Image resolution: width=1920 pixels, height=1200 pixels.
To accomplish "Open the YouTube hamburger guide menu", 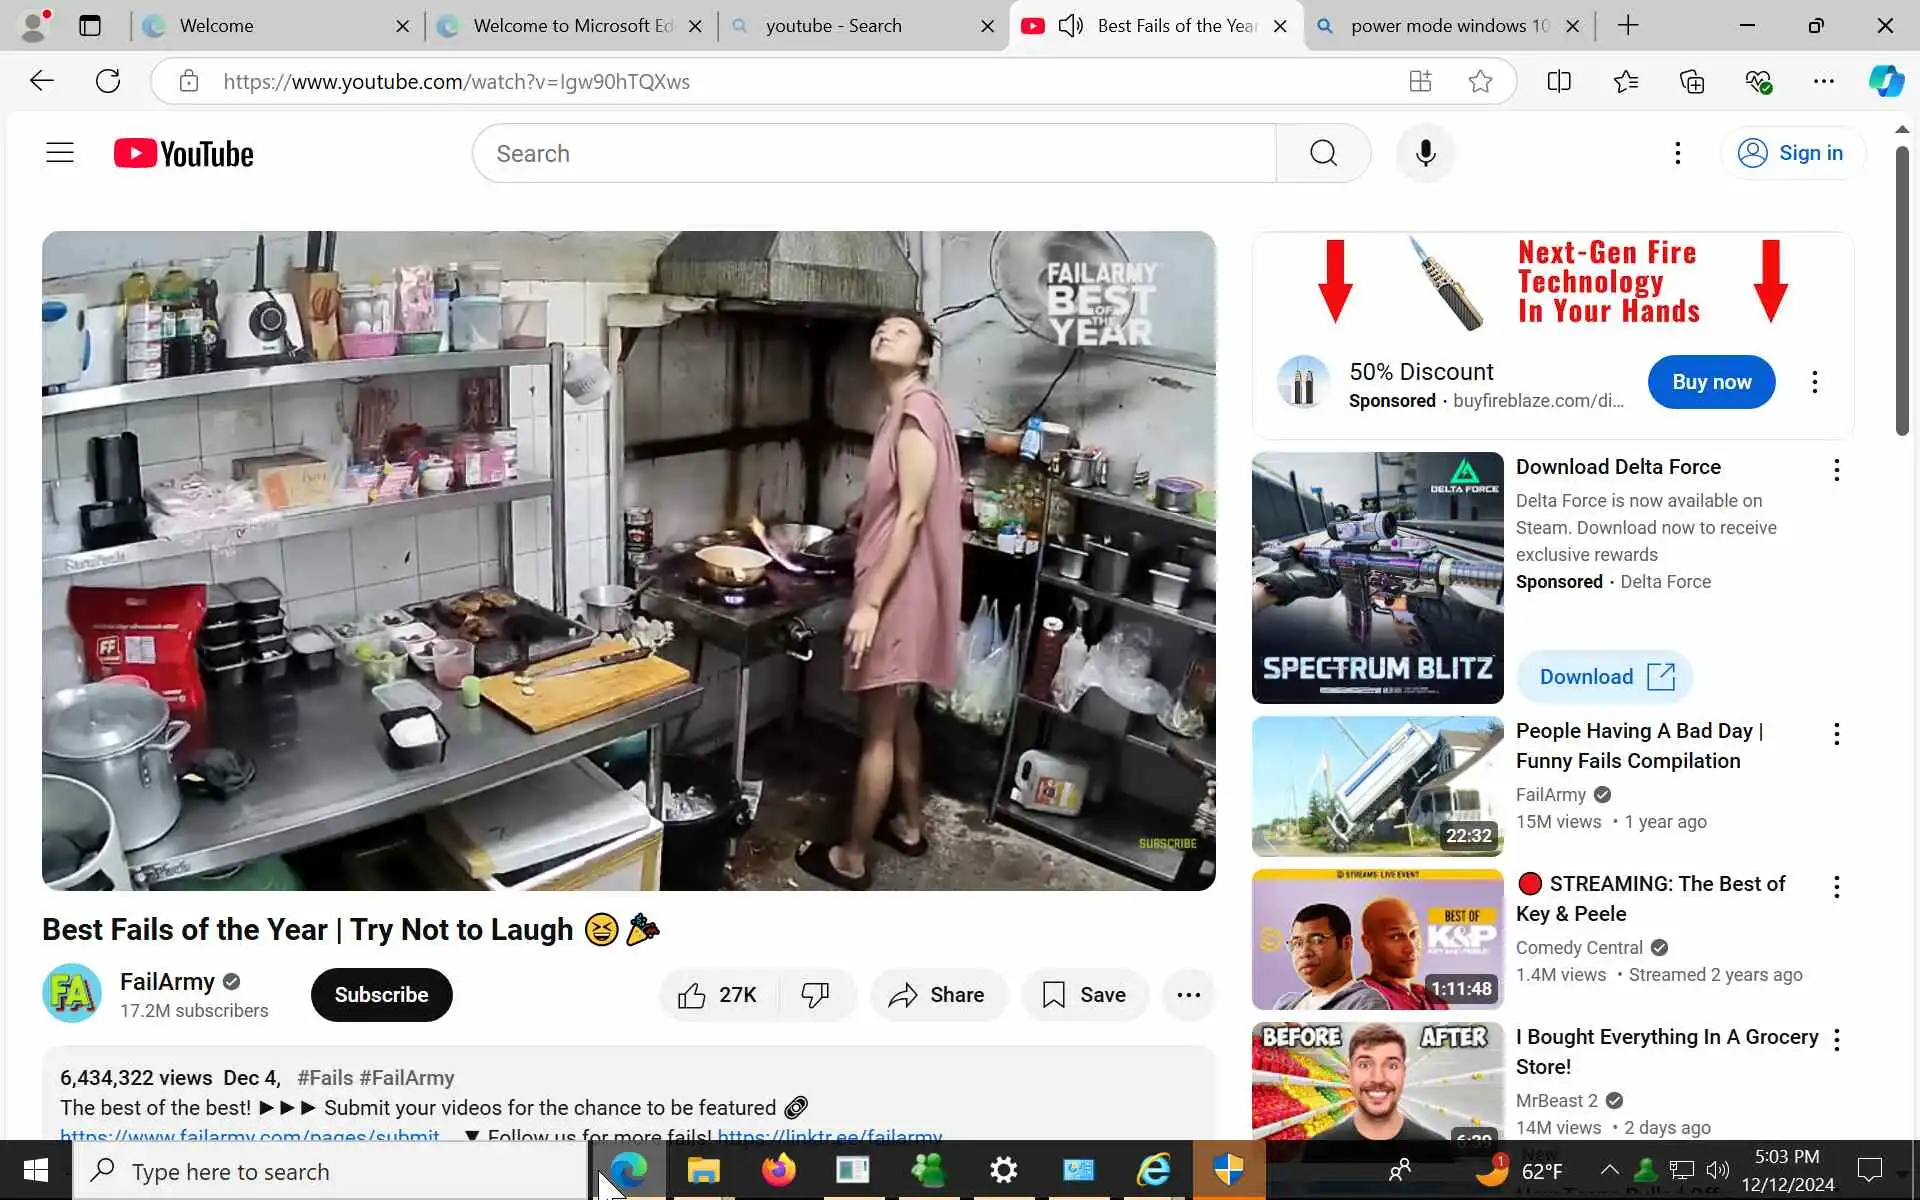I will (60, 153).
